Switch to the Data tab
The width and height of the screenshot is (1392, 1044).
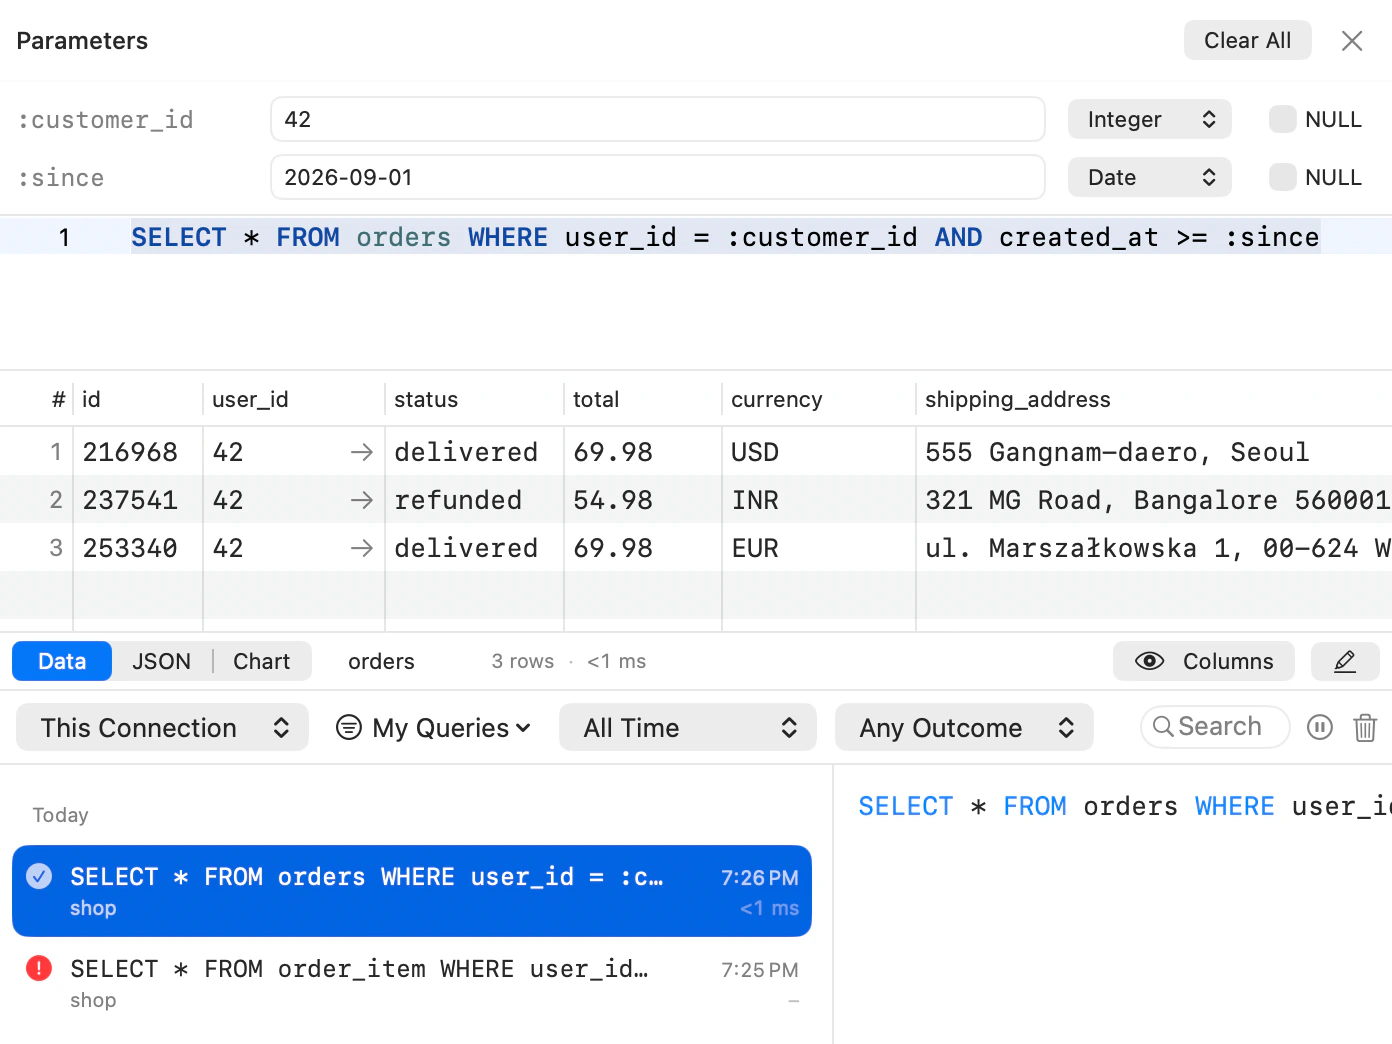62,661
